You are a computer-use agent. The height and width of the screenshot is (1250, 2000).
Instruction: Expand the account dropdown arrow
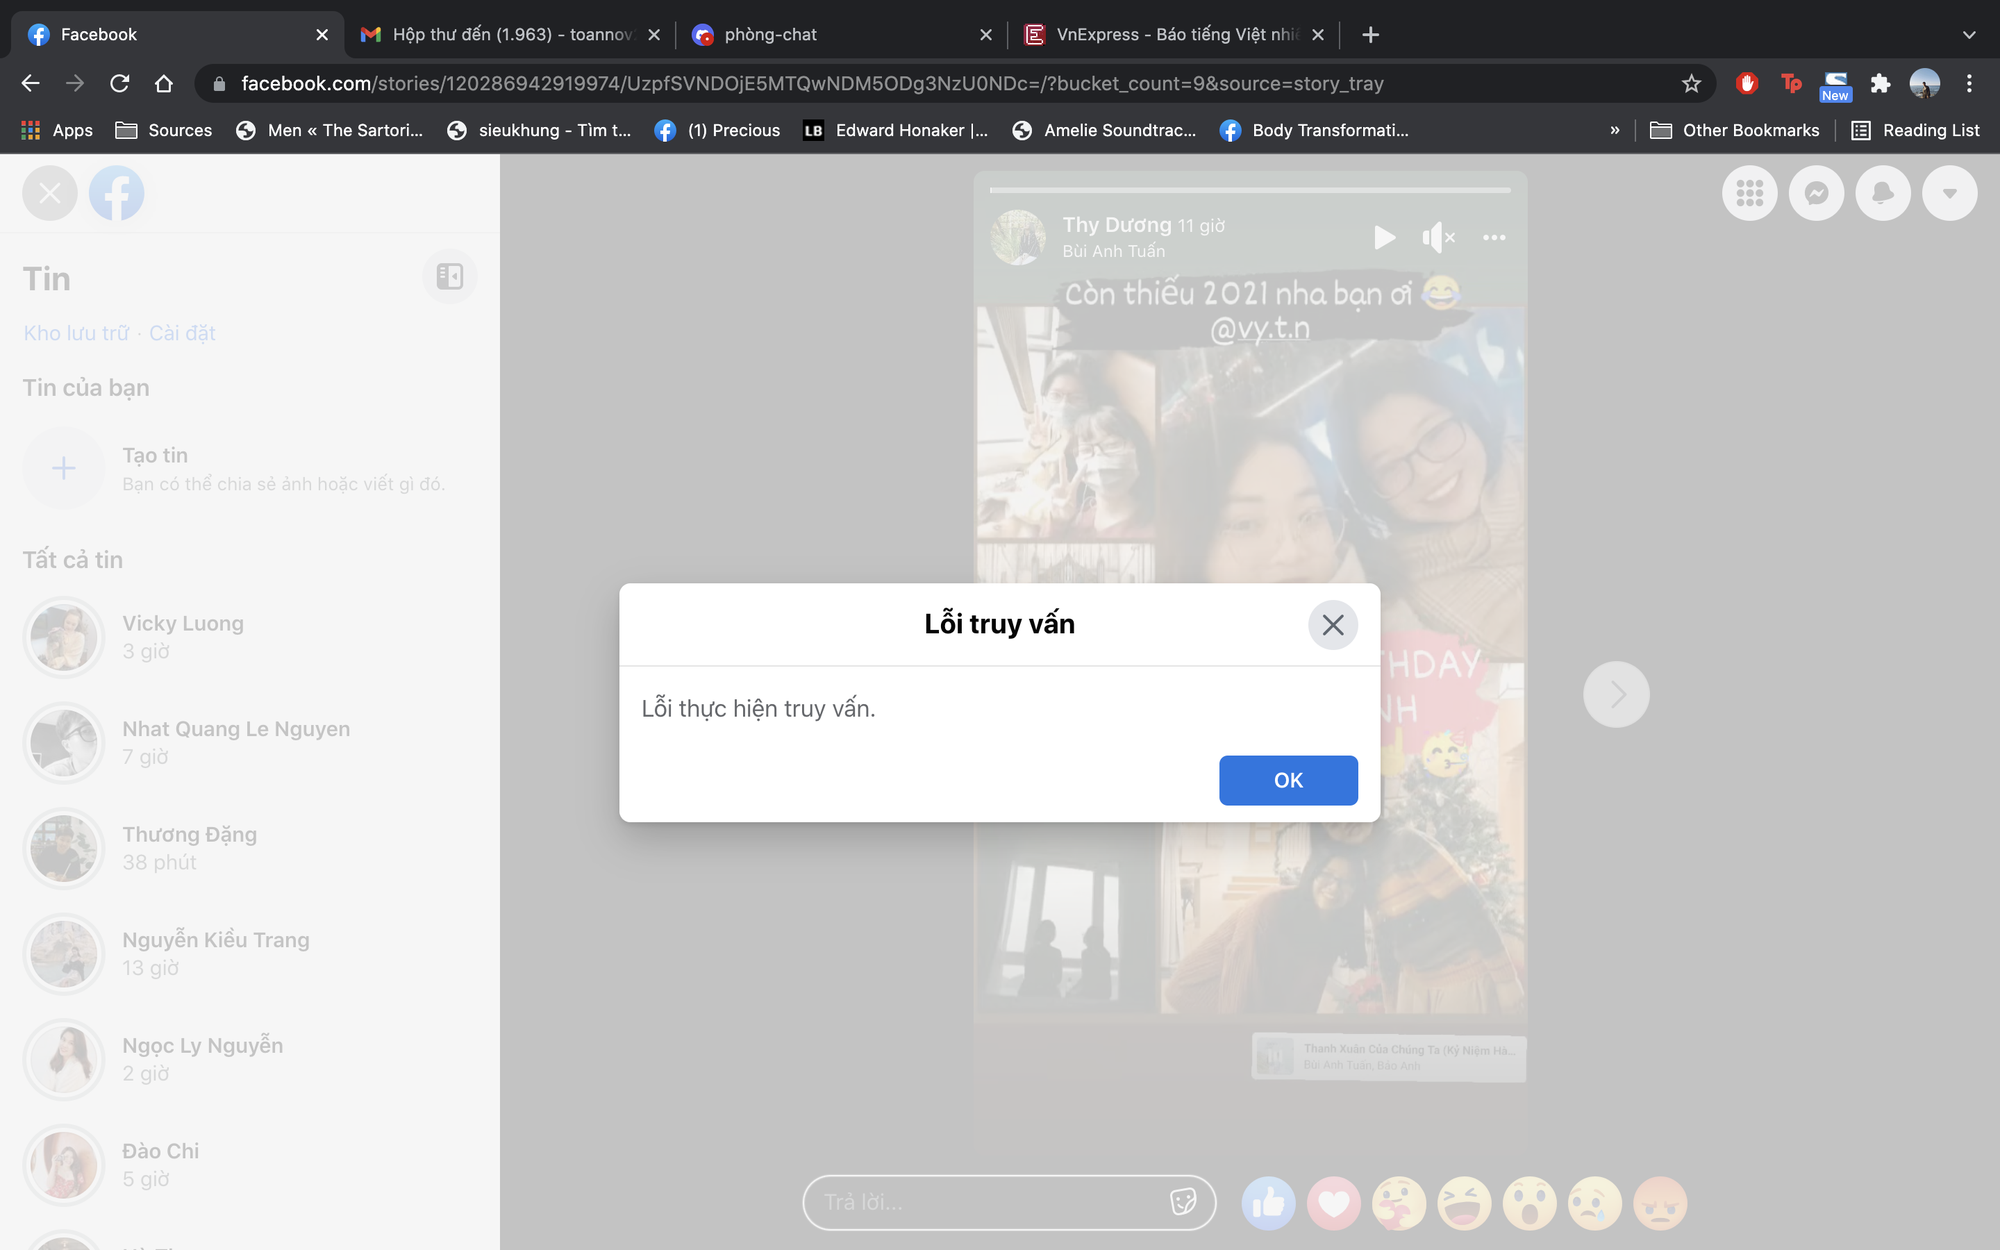click(1950, 193)
